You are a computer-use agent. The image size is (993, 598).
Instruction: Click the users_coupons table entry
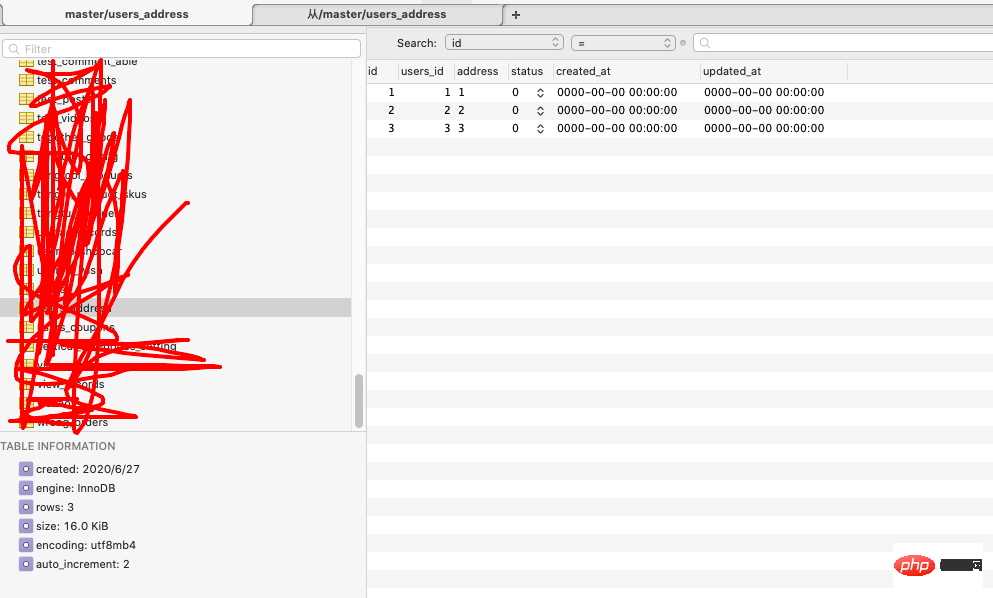(76, 328)
